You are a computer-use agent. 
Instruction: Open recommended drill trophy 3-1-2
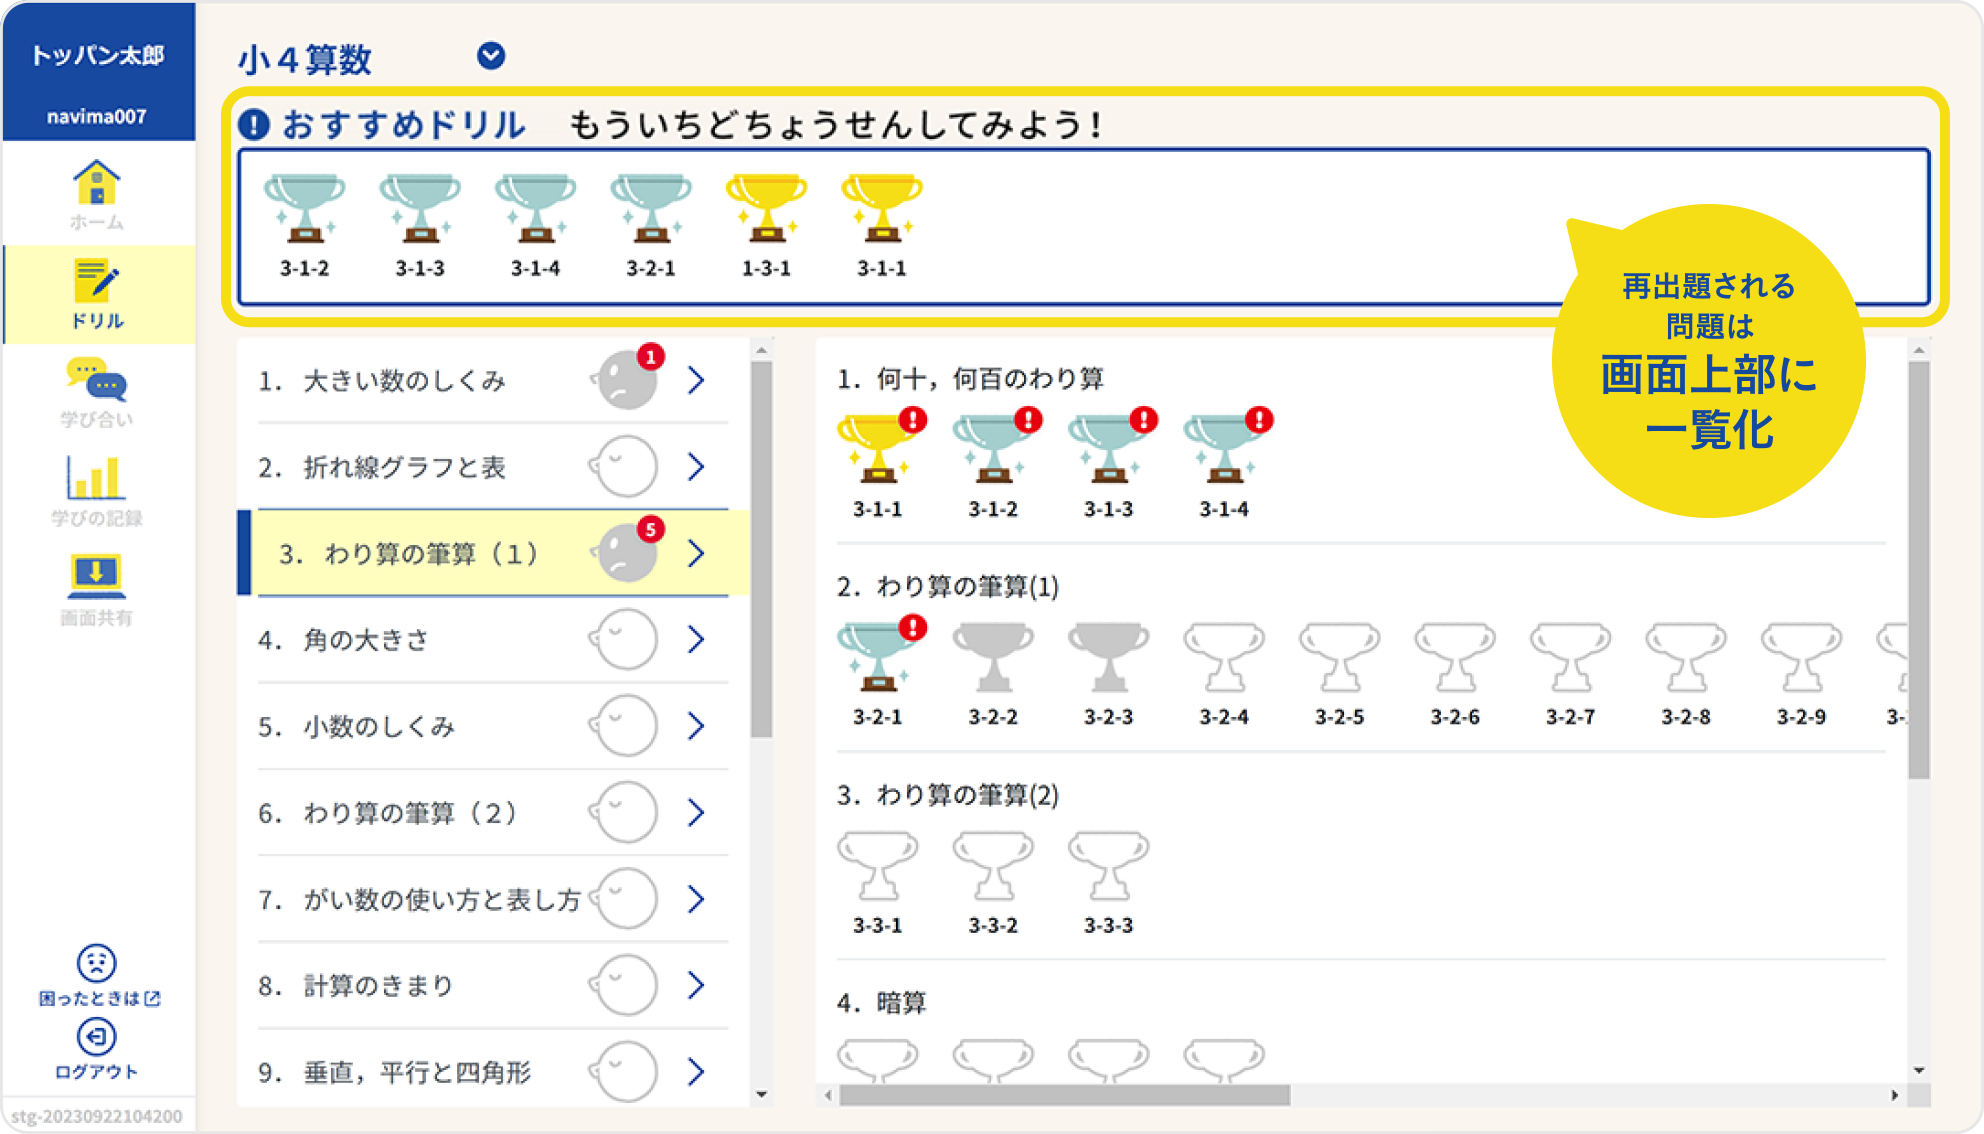pos(305,208)
